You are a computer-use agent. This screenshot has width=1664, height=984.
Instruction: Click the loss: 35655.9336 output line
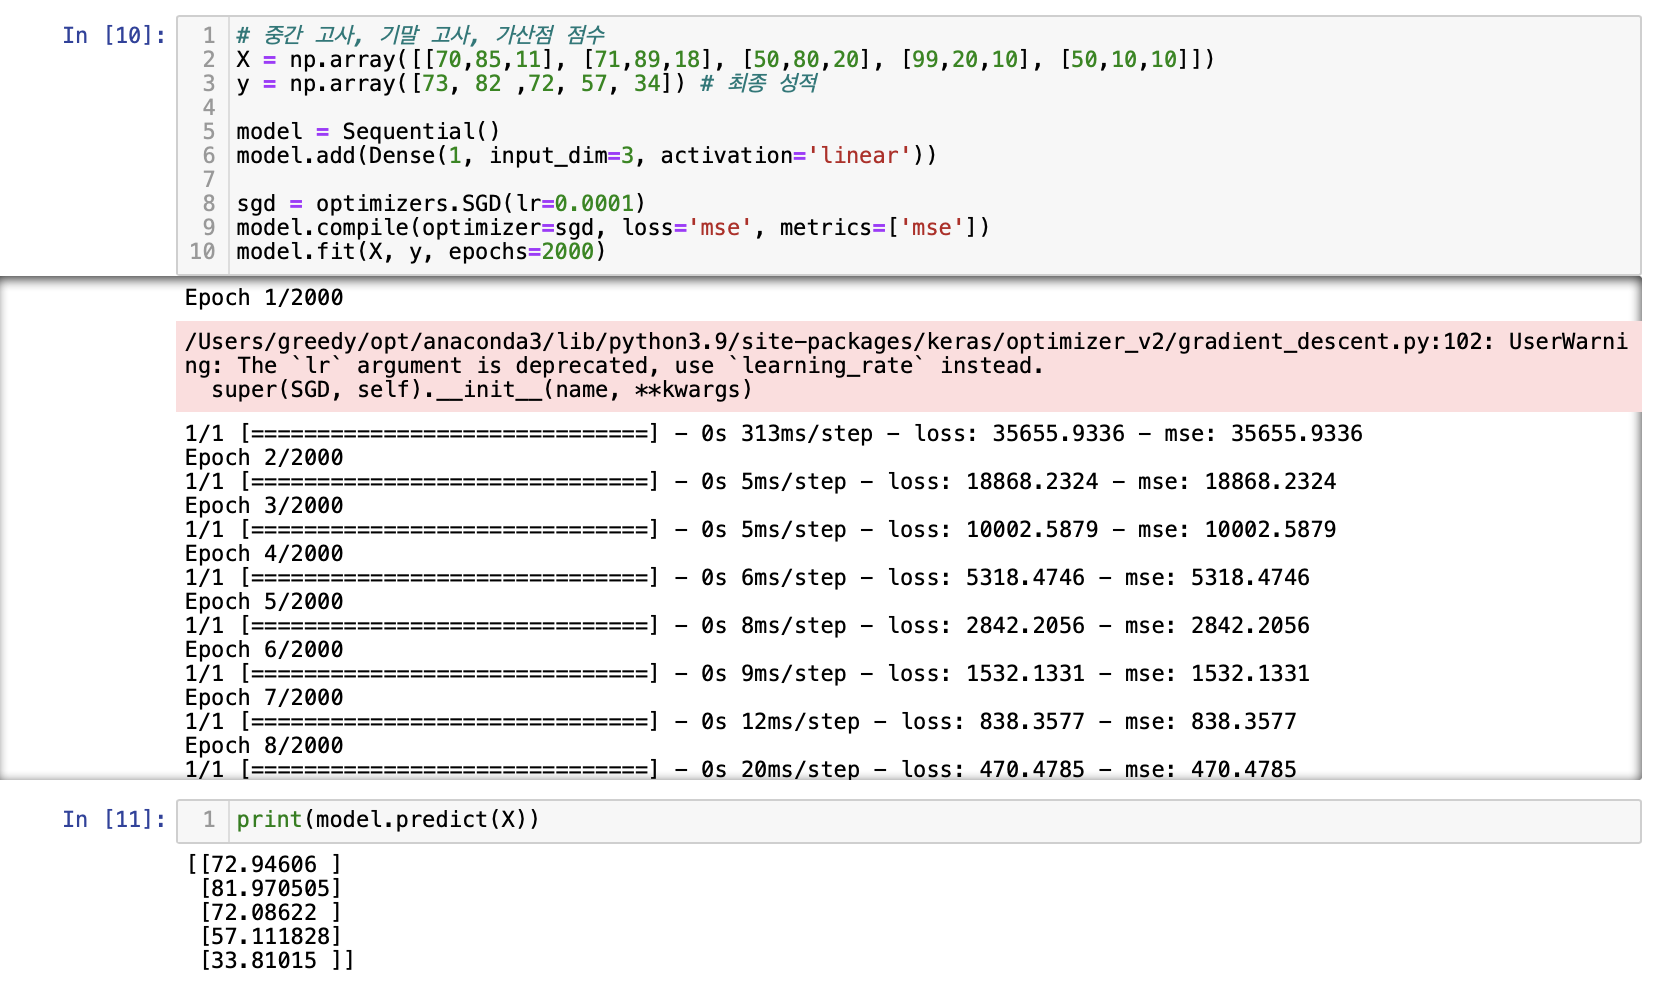coord(774,434)
